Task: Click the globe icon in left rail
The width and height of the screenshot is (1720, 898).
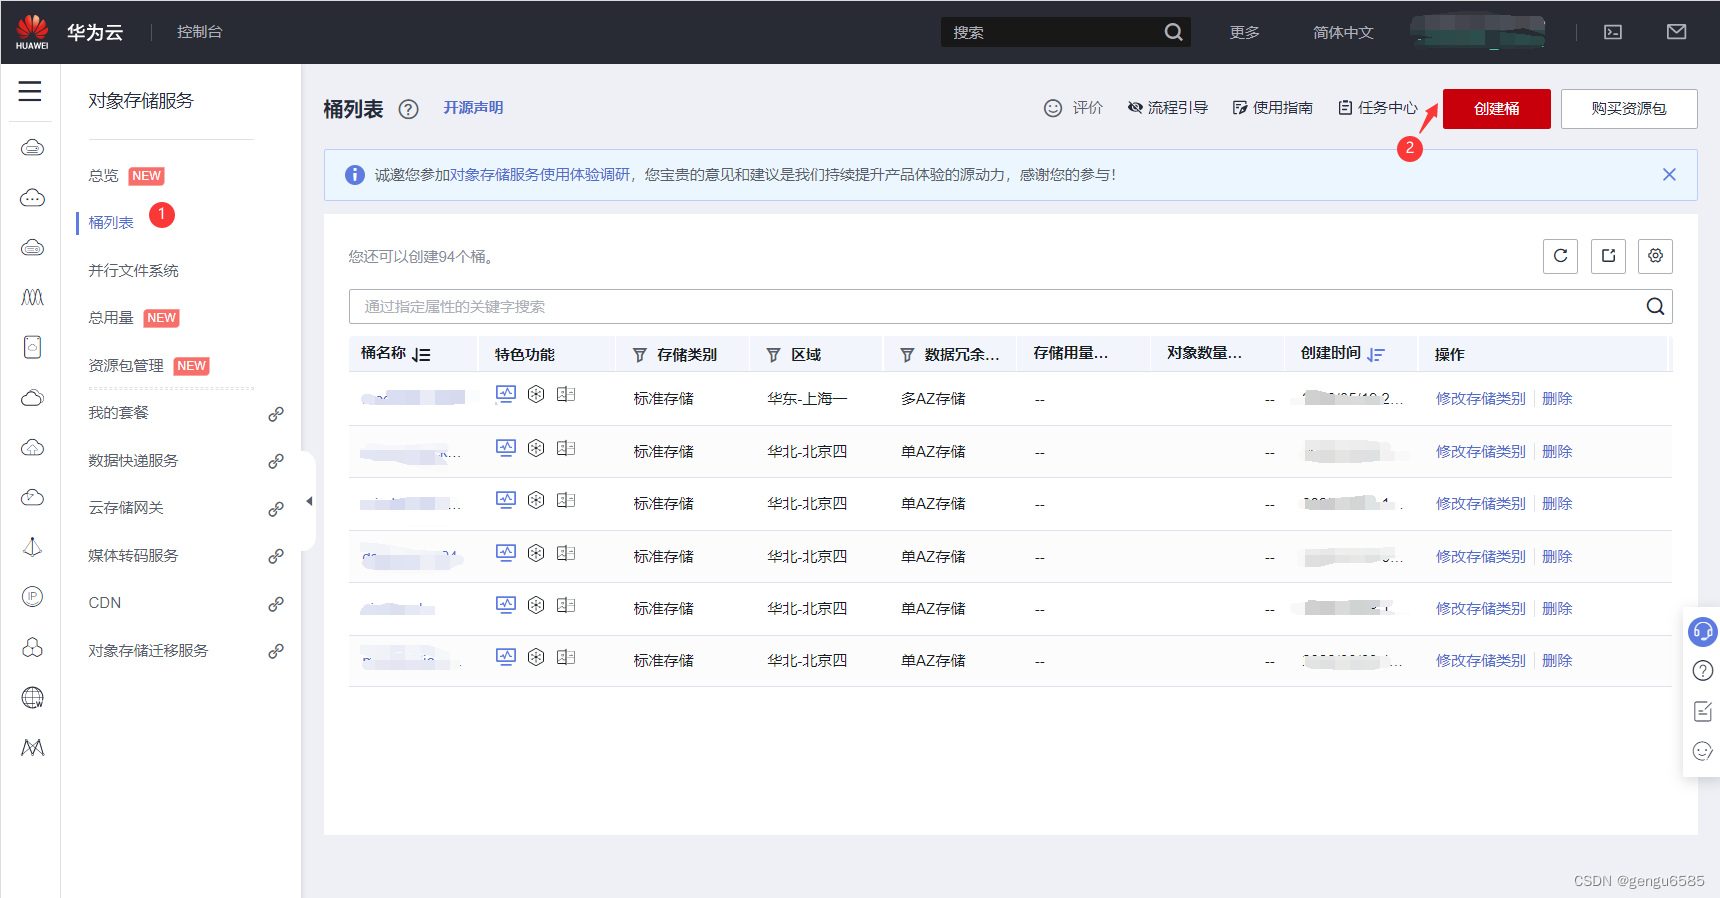Action: [x=32, y=698]
